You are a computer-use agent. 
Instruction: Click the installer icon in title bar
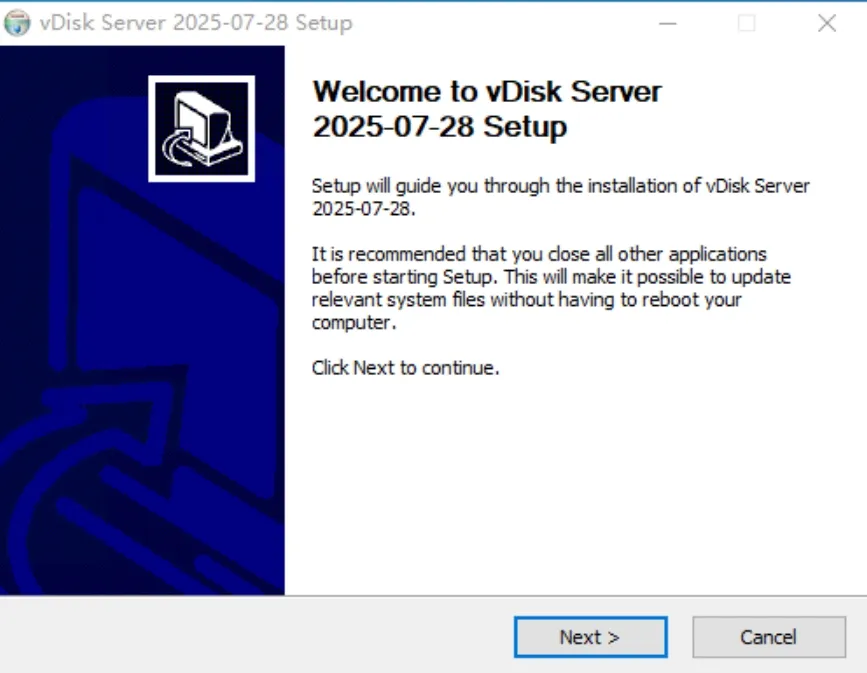[17, 23]
